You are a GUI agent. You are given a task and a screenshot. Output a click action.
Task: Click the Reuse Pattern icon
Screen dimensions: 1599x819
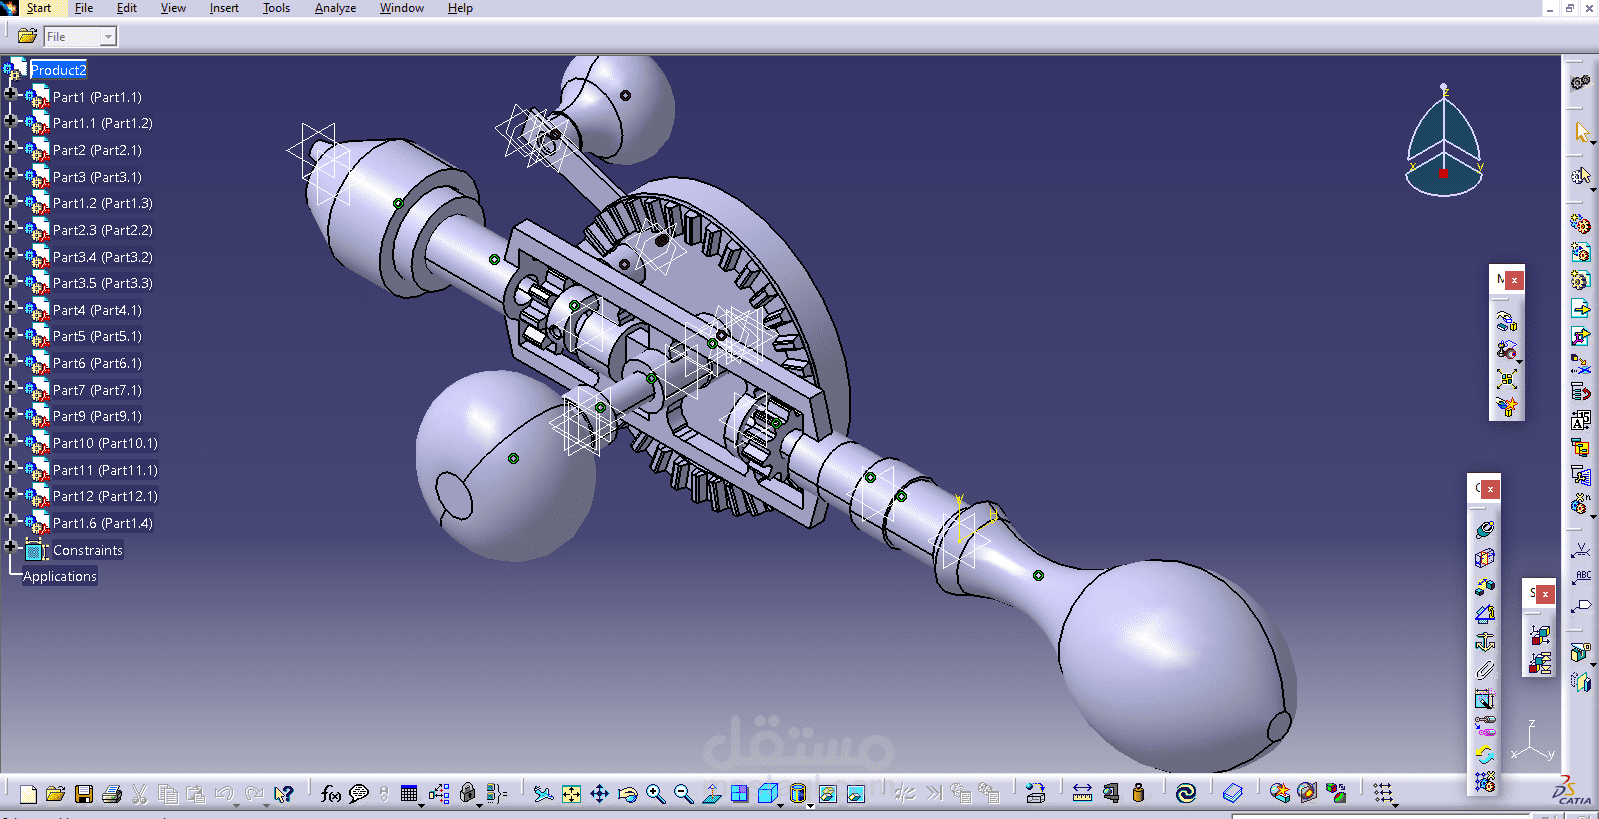(x=1485, y=782)
